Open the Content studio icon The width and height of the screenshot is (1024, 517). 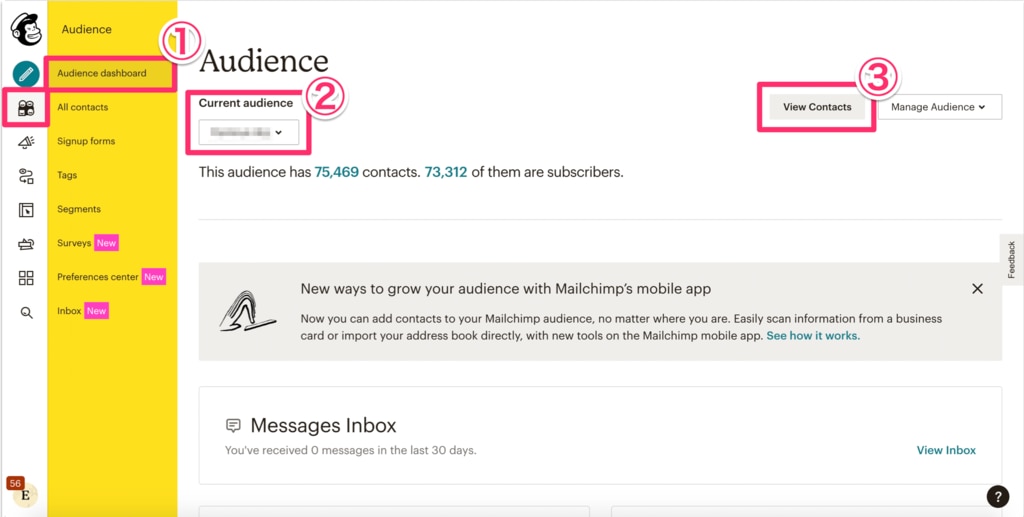pyautogui.click(x=26, y=244)
